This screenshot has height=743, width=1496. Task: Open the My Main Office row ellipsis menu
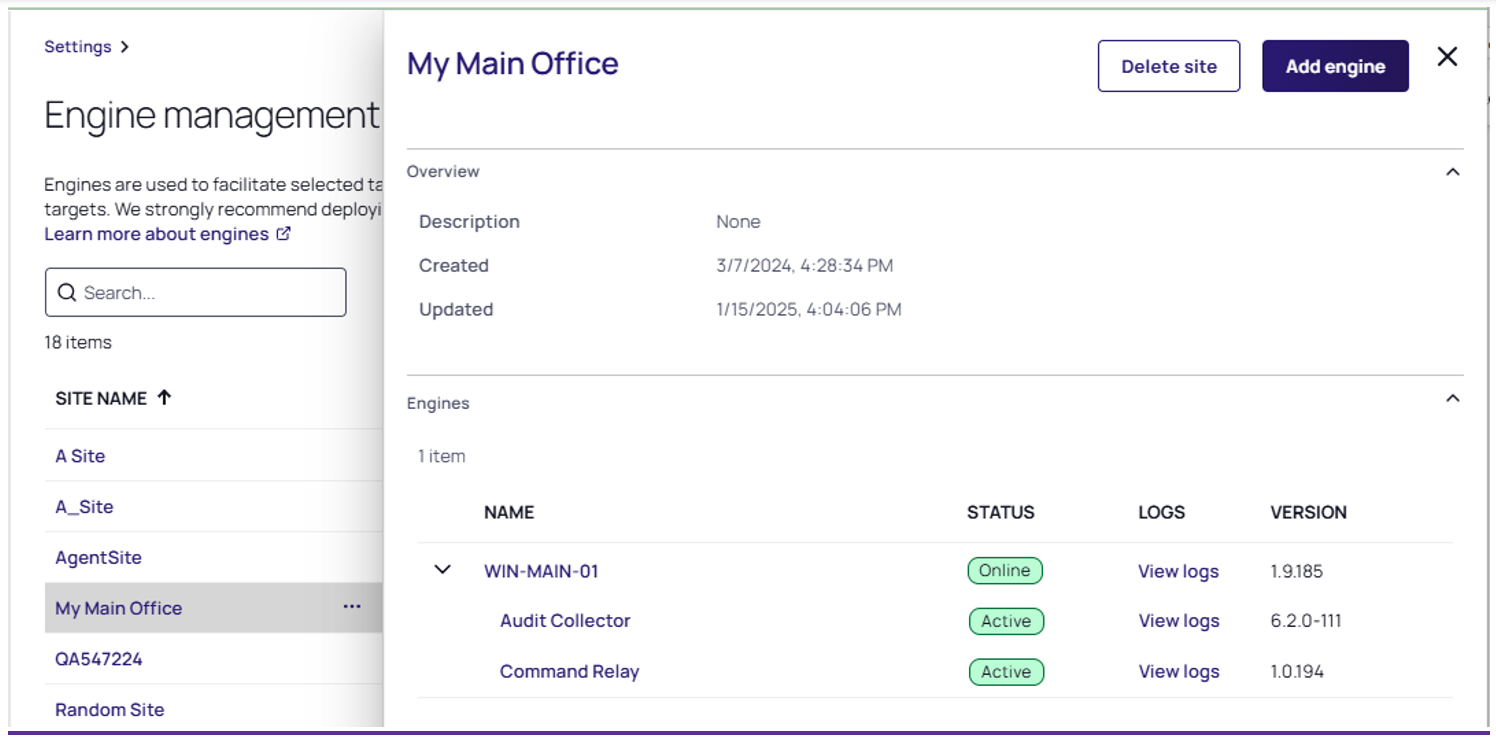[x=352, y=607]
